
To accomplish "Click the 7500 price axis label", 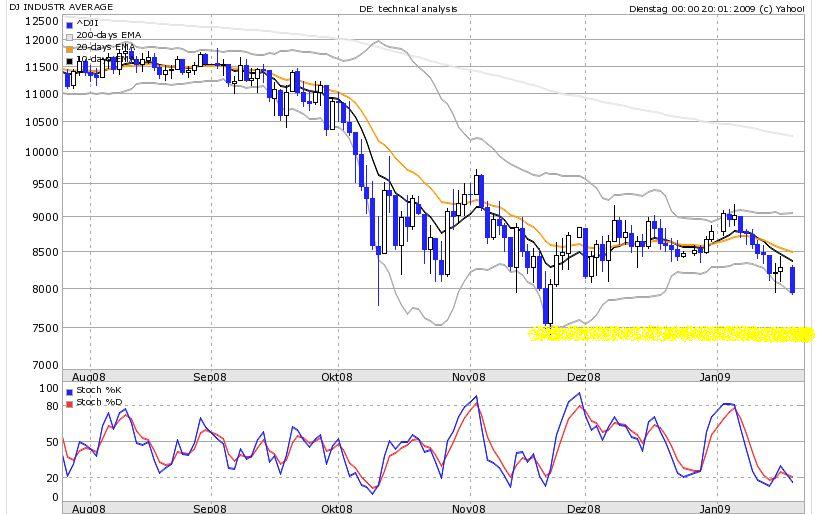I will click(45, 328).
